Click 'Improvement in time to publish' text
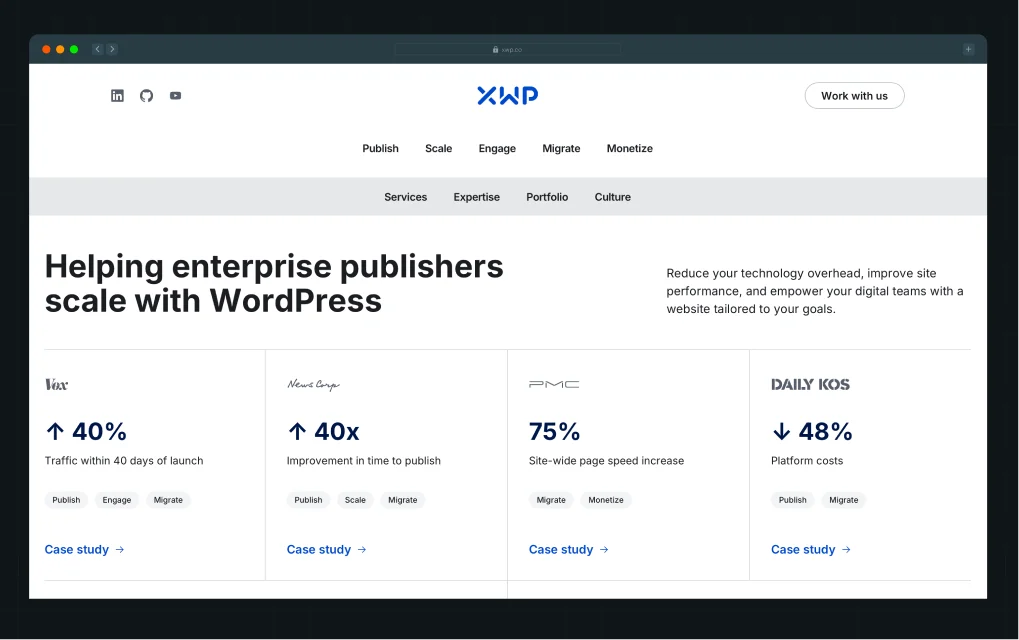Image resolution: width=1019 pixels, height=640 pixels. point(364,461)
